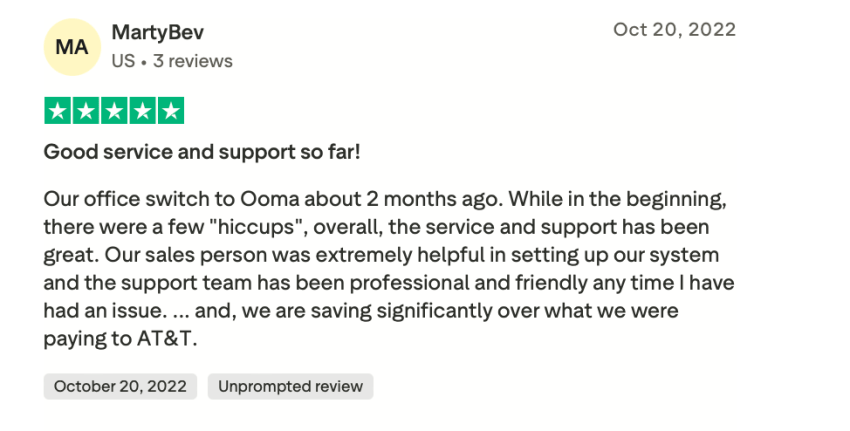
Task: Click the "Unprompted review" badge
Action: [290, 387]
